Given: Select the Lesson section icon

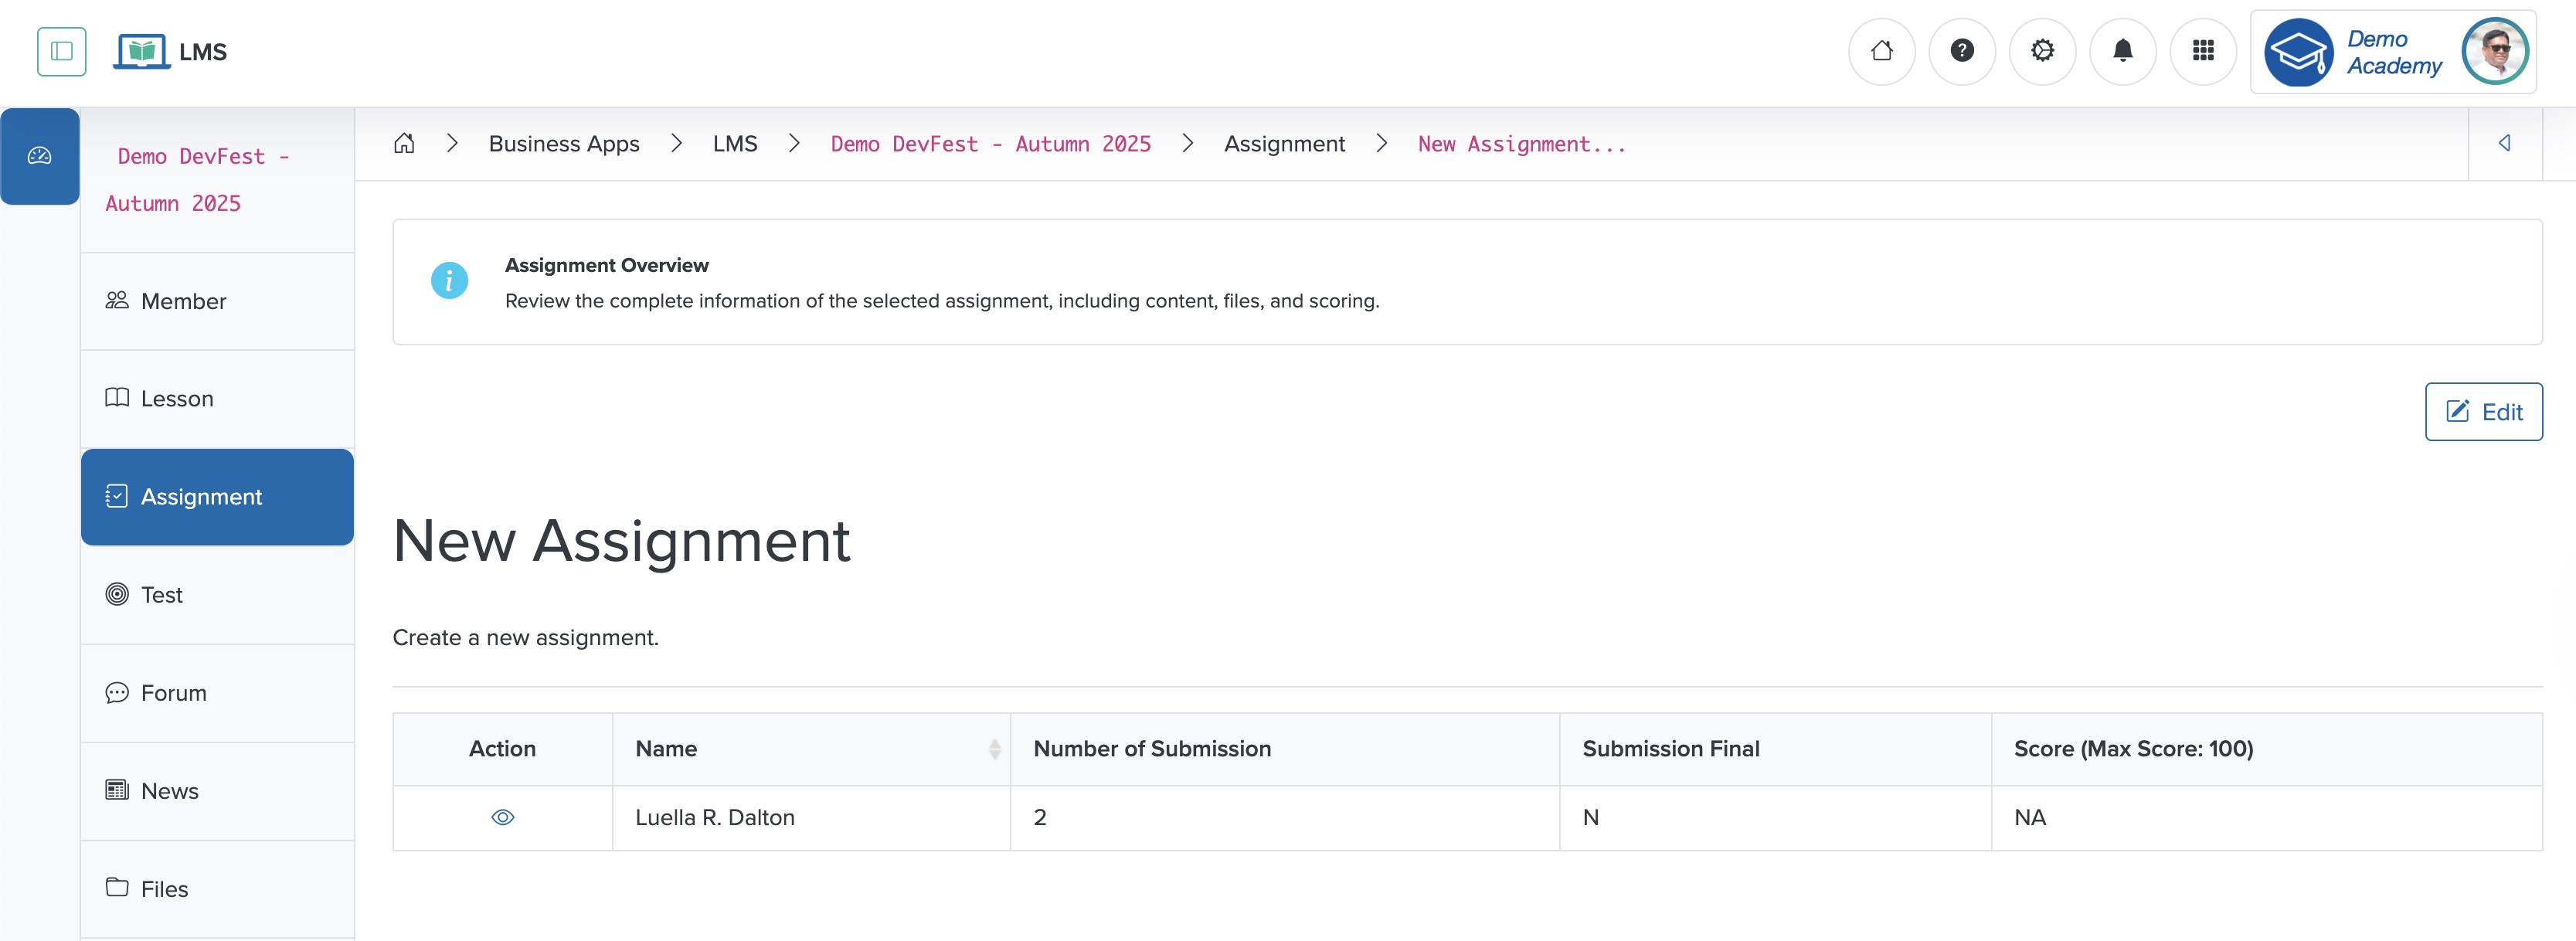Looking at the screenshot, I should click(x=117, y=397).
